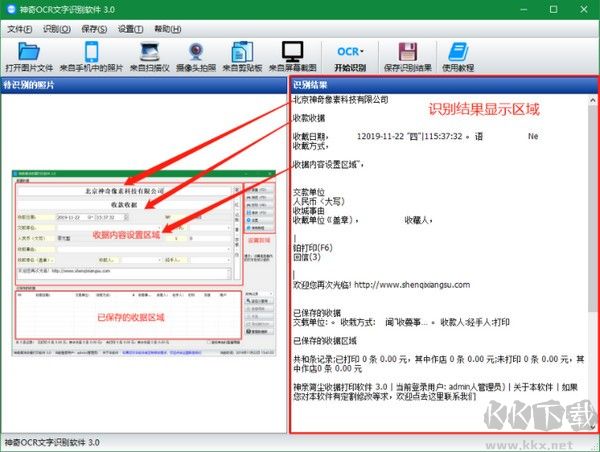Screen dimensions: 600x452
Task: Open the 使用教程 tutorial
Action: coord(459,57)
